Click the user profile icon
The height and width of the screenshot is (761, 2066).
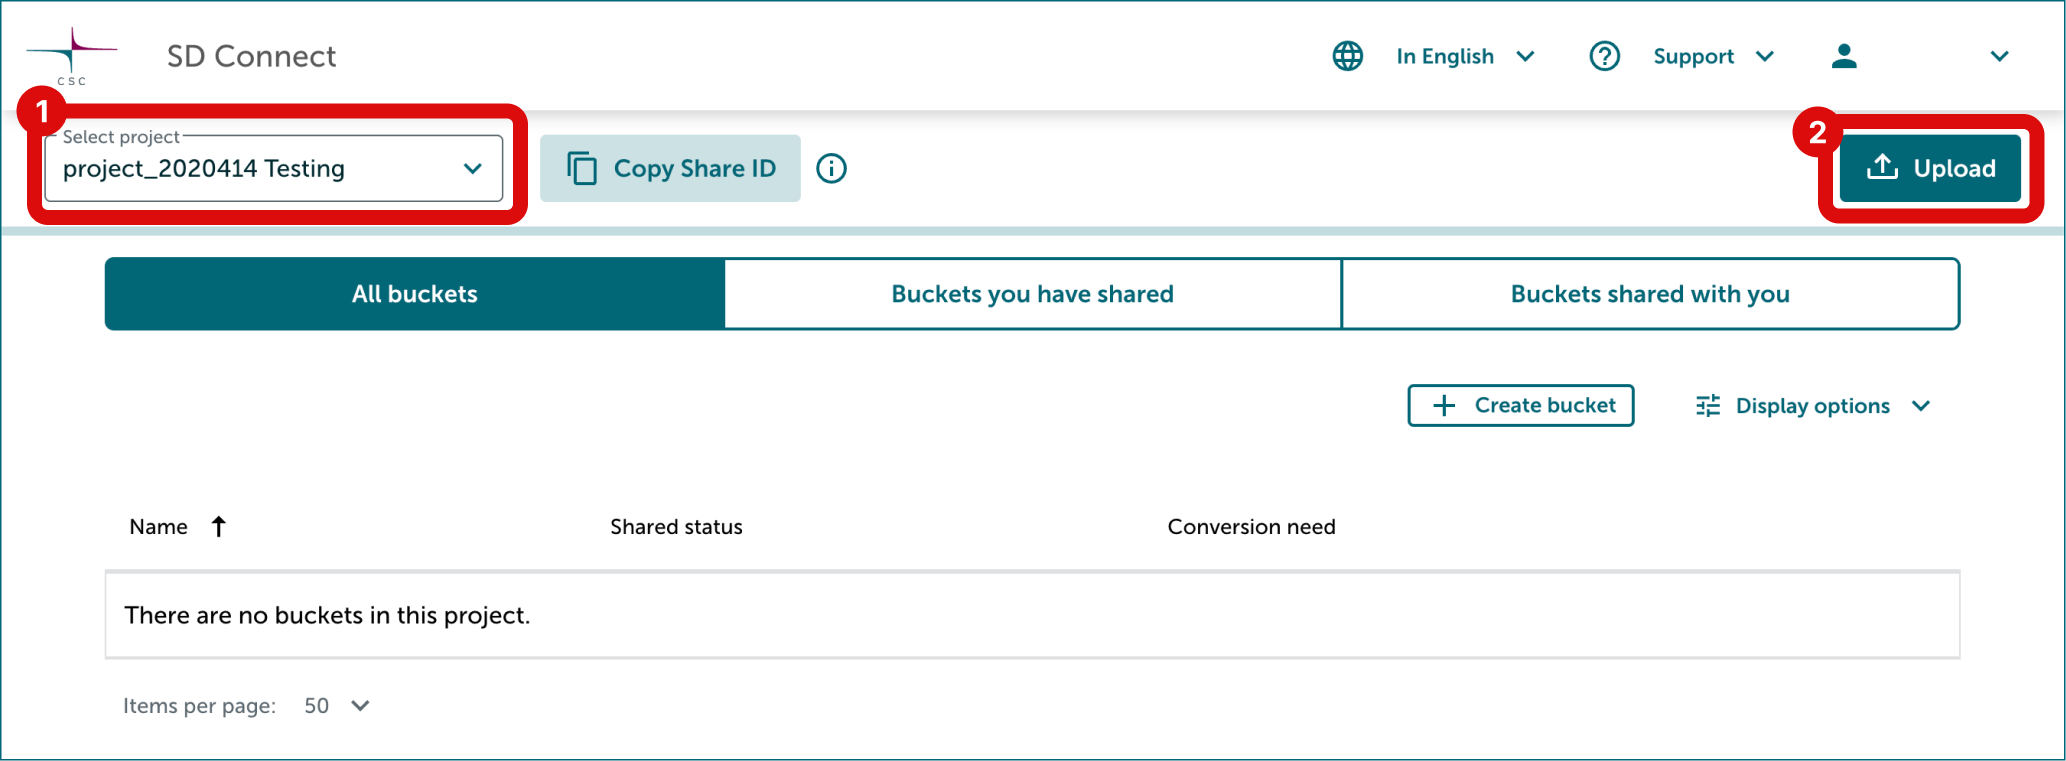(x=1844, y=56)
